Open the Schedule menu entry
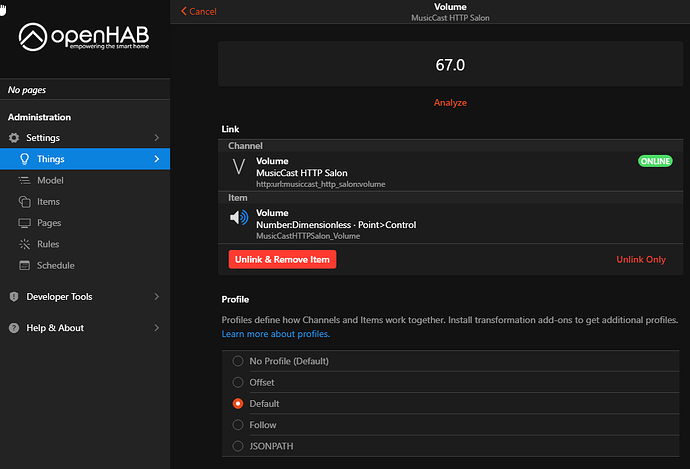The height and width of the screenshot is (469, 690). tap(85, 265)
